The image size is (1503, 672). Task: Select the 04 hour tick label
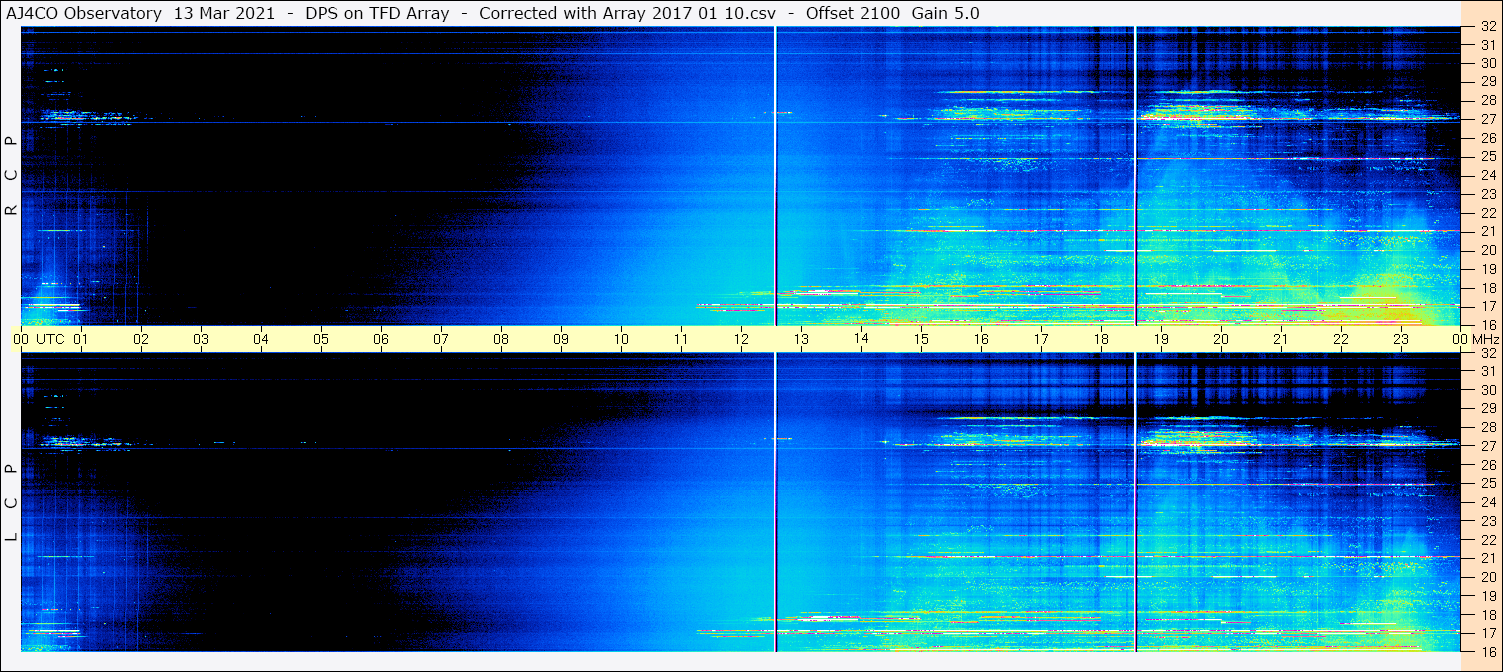pyautogui.click(x=261, y=339)
